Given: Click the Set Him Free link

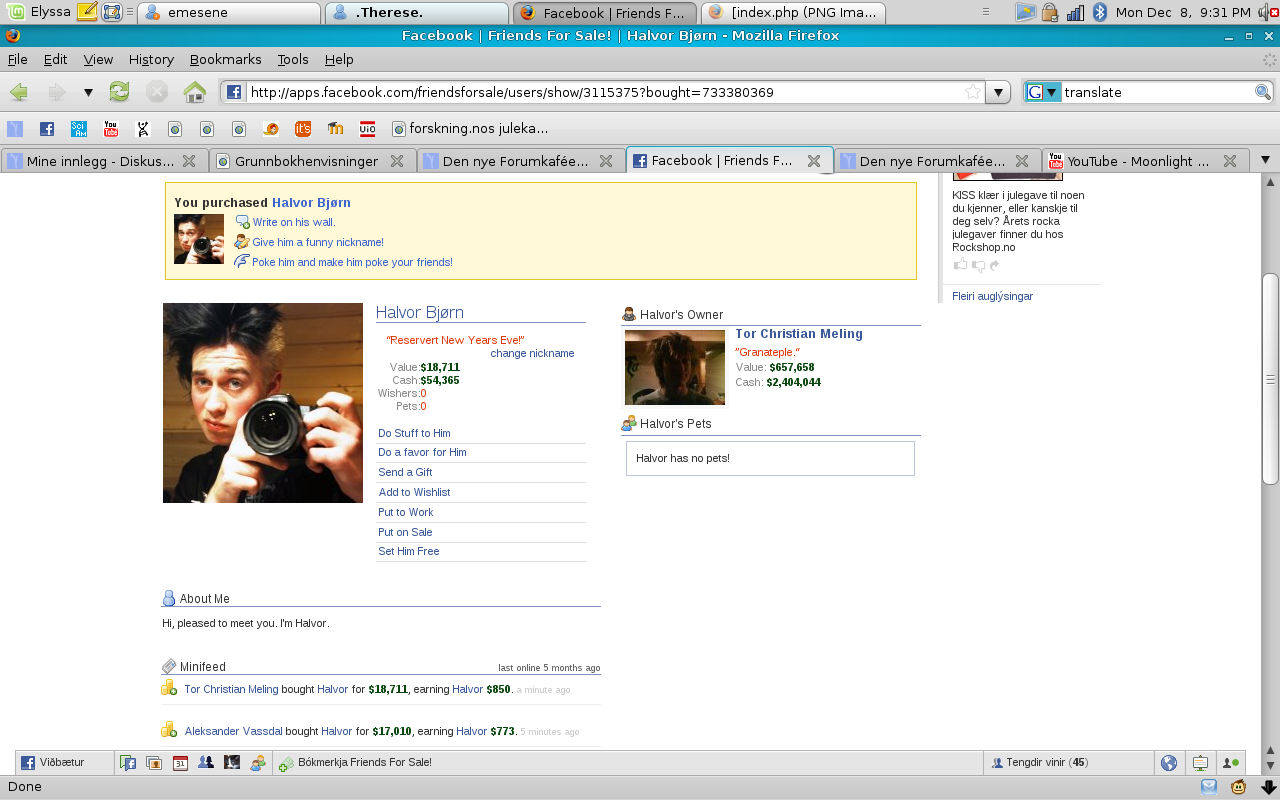Looking at the screenshot, I should [x=408, y=551].
